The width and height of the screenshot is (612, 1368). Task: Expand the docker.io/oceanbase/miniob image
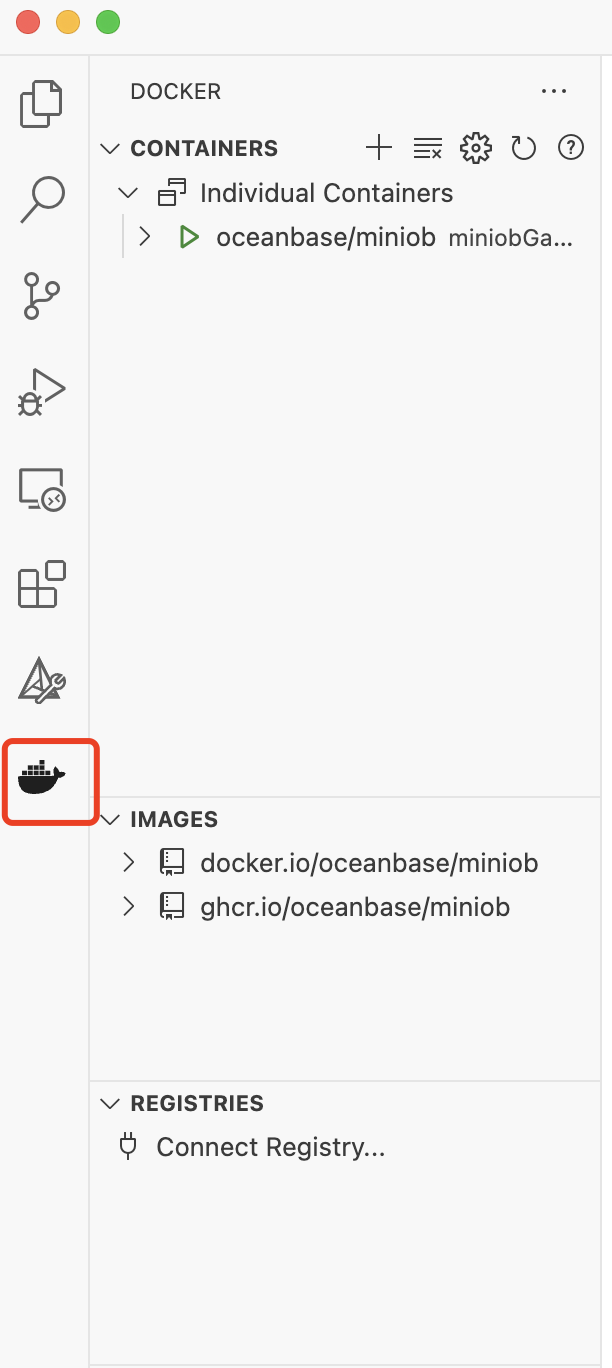tap(129, 862)
